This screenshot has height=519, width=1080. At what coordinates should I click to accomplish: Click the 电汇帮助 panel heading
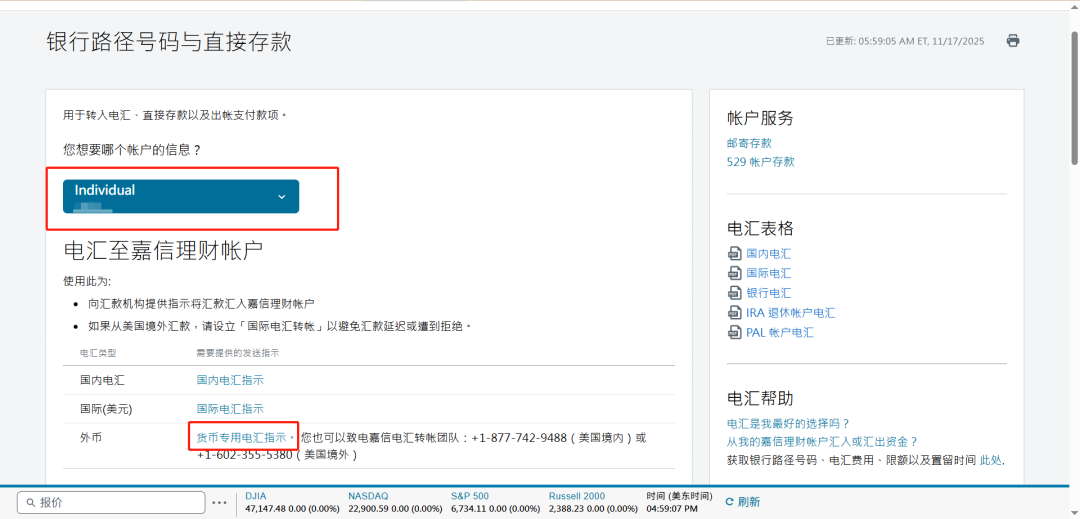[x=760, y=398]
